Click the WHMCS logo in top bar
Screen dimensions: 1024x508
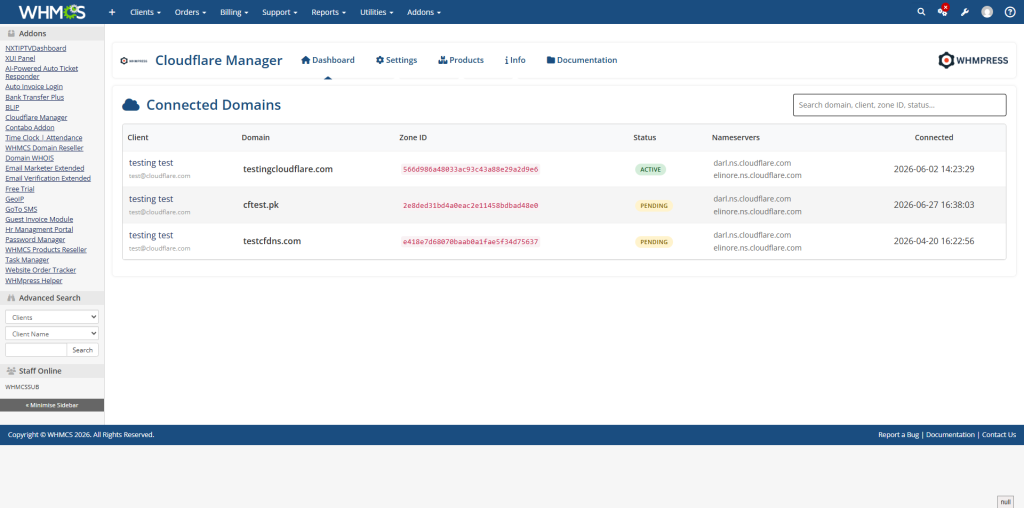[x=52, y=12]
